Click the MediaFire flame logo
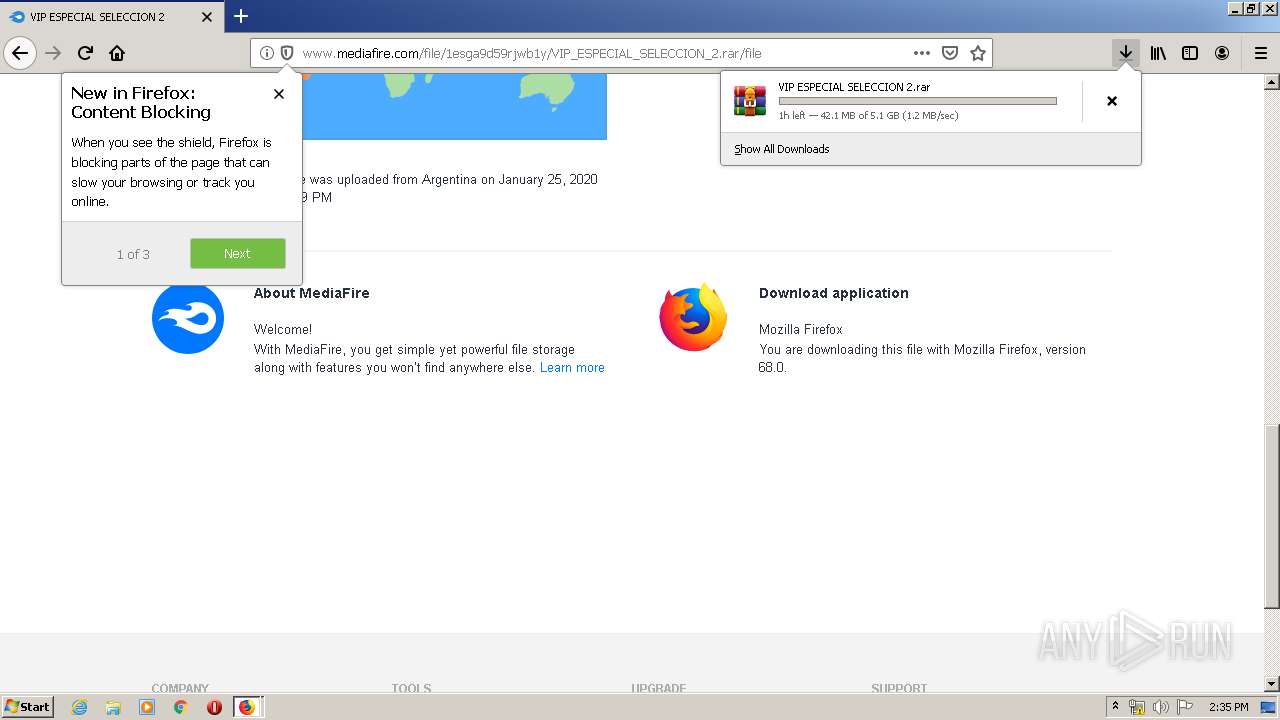This screenshot has height=720, width=1280. [188, 318]
